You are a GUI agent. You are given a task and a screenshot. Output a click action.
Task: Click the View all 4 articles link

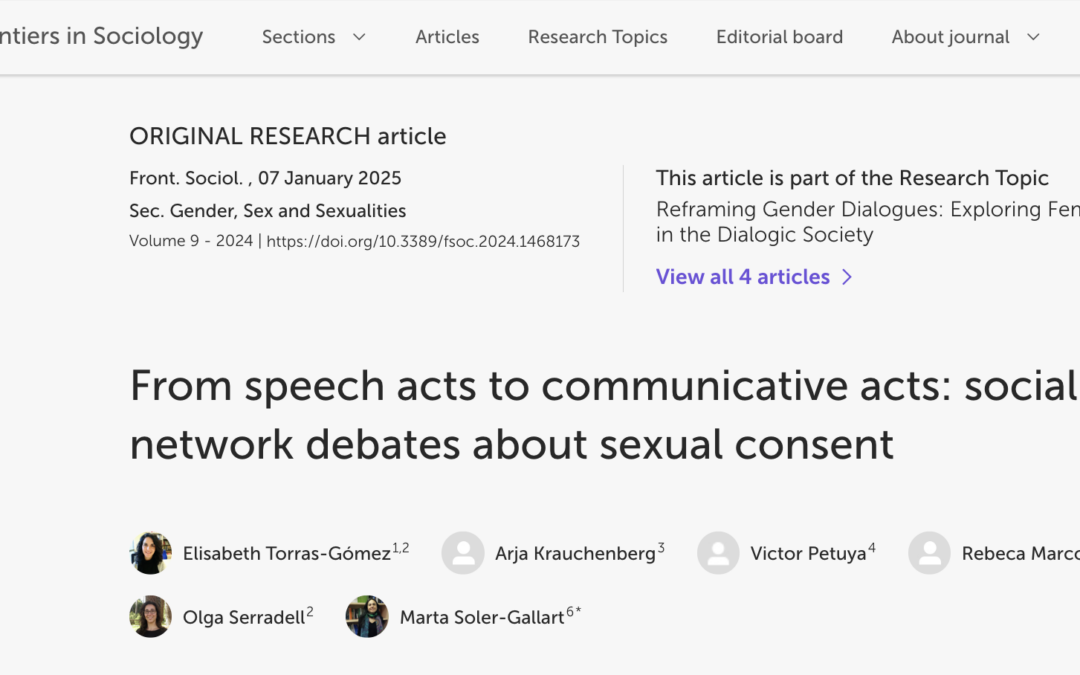(743, 277)
